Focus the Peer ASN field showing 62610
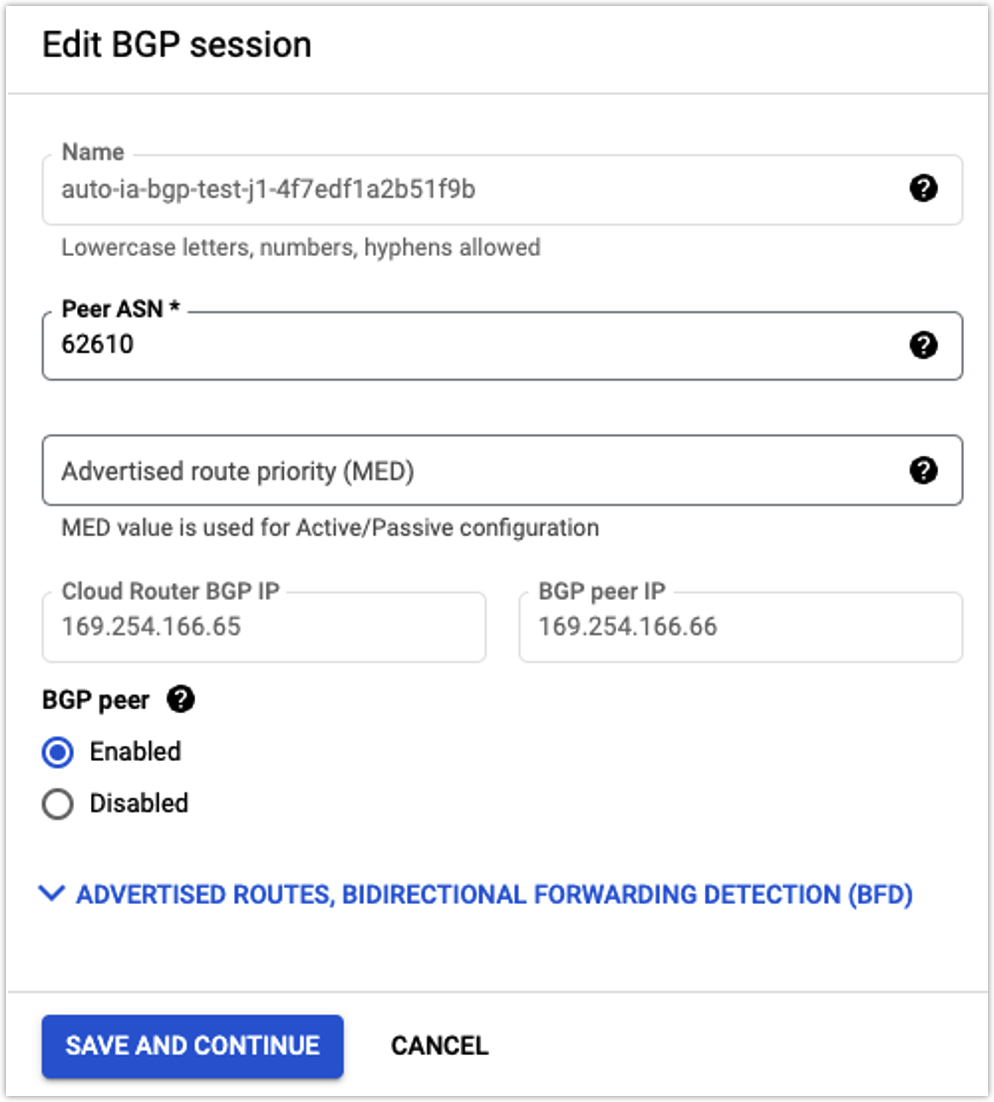The width and height of the screenshot is (994, 1102). click(502, 346)
